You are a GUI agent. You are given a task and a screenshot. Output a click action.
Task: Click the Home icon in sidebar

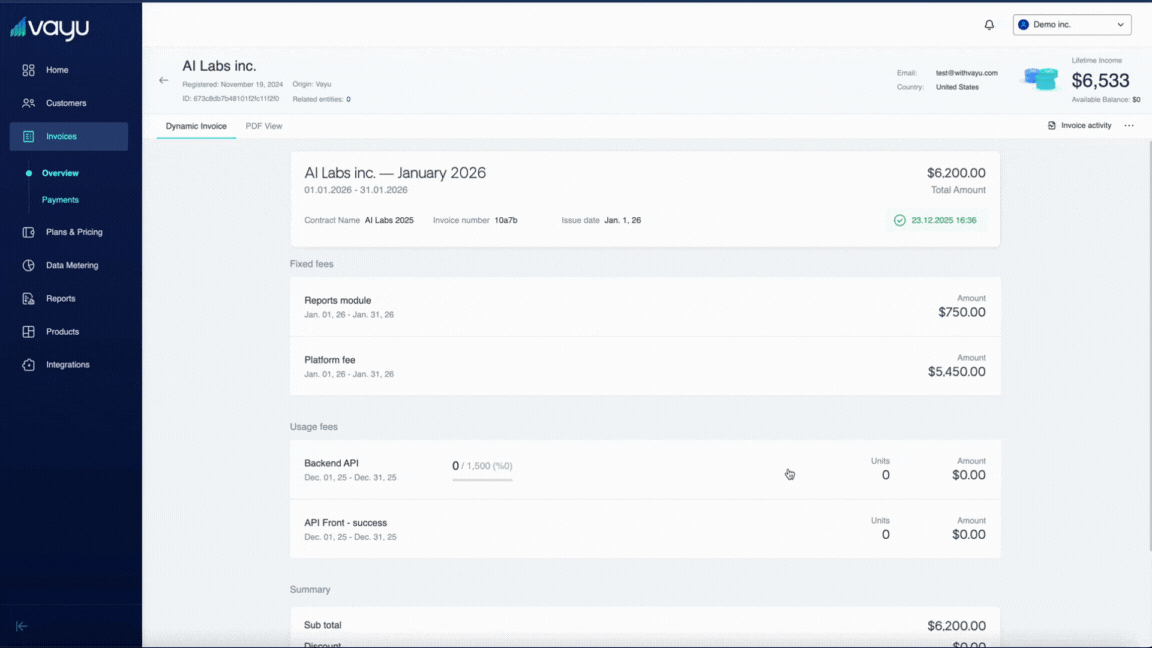28,70
